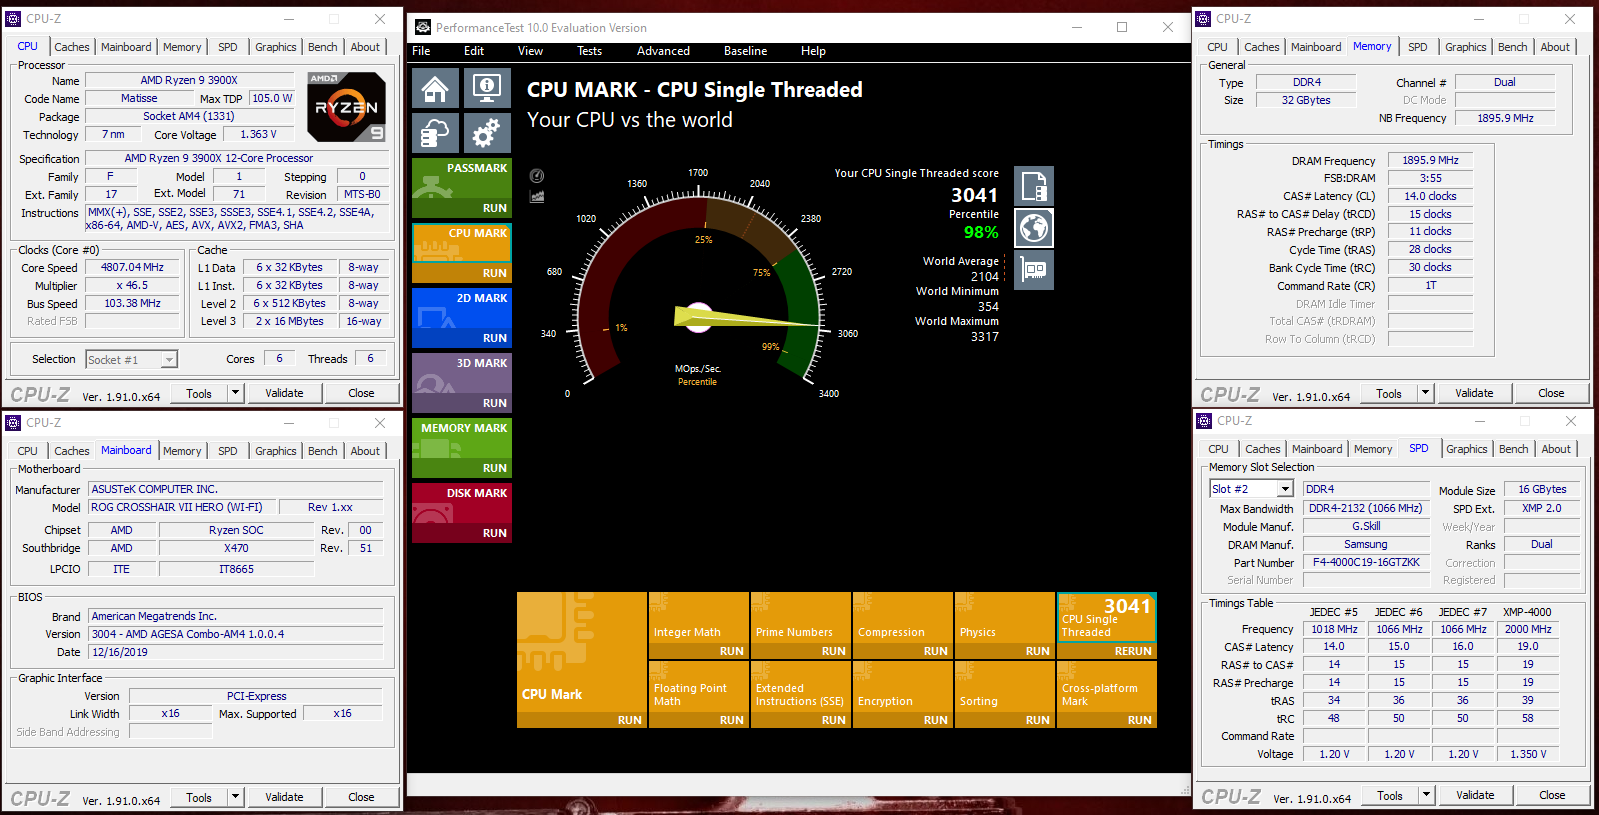1599x815 pixels.
Task: Click the PerformanceTest title bar app icon
Action: (x=423, y=27)
